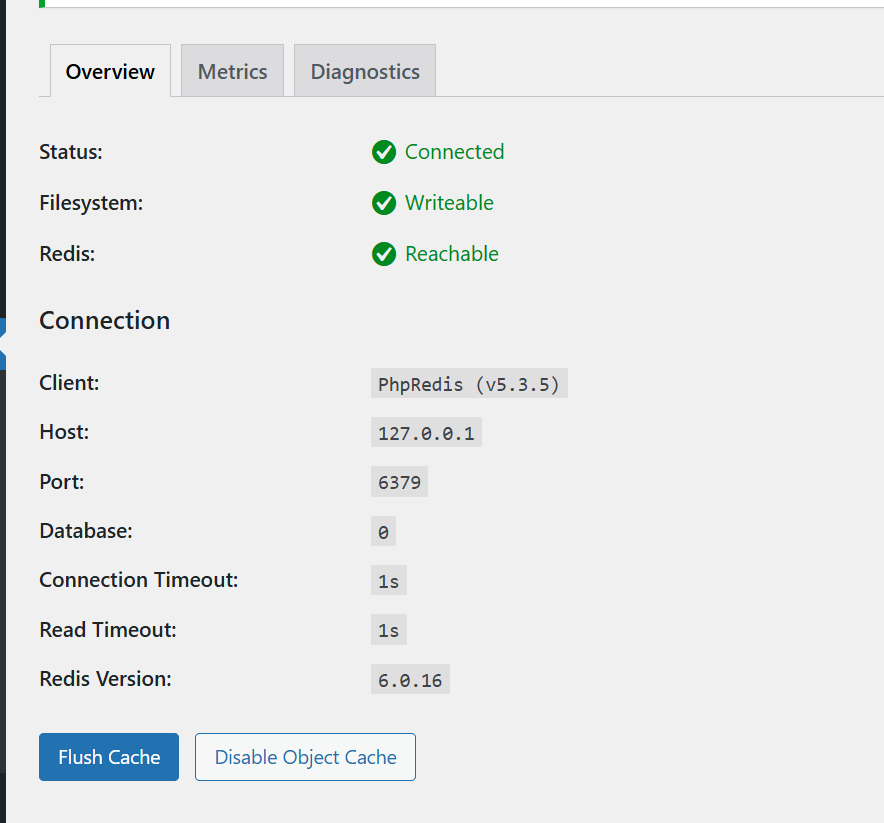Image resolution: width=884 pixels, height=823 pixels.
Task: Click the Redis Version value '6.0.16'
Action: pyautogui.click(x=410, y=679)
